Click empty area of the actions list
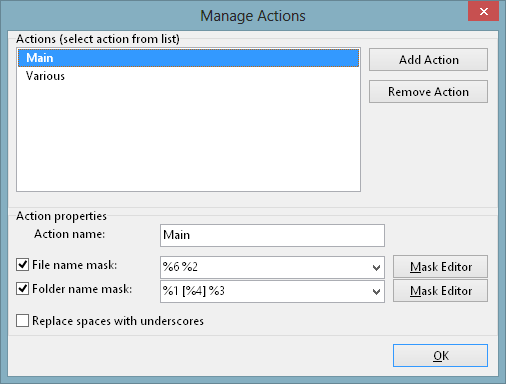Screen dimensions: 506x384 (188, 137)
